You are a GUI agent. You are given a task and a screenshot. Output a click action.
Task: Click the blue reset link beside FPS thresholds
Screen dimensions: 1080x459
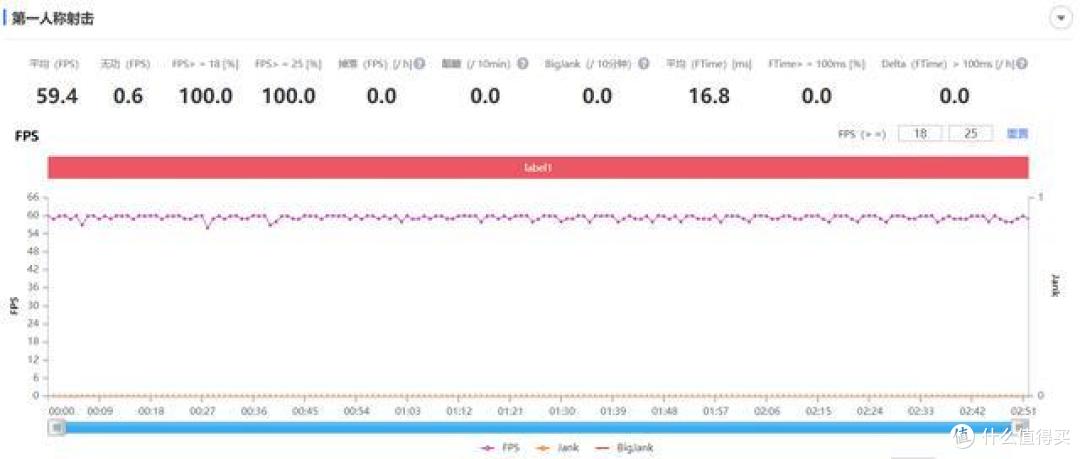pyautogui.click(x=1017, y=134)
